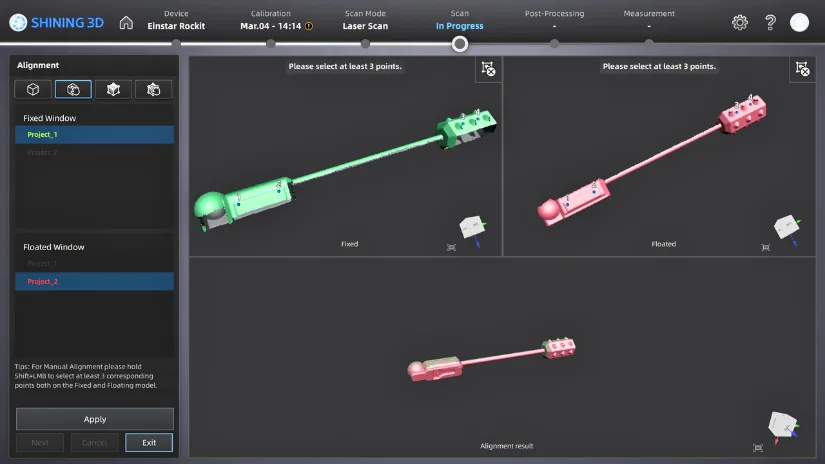Fit view icon in Floated window
Image resolution: width=825 pixels, height=464 pixels.
point(766,247)
